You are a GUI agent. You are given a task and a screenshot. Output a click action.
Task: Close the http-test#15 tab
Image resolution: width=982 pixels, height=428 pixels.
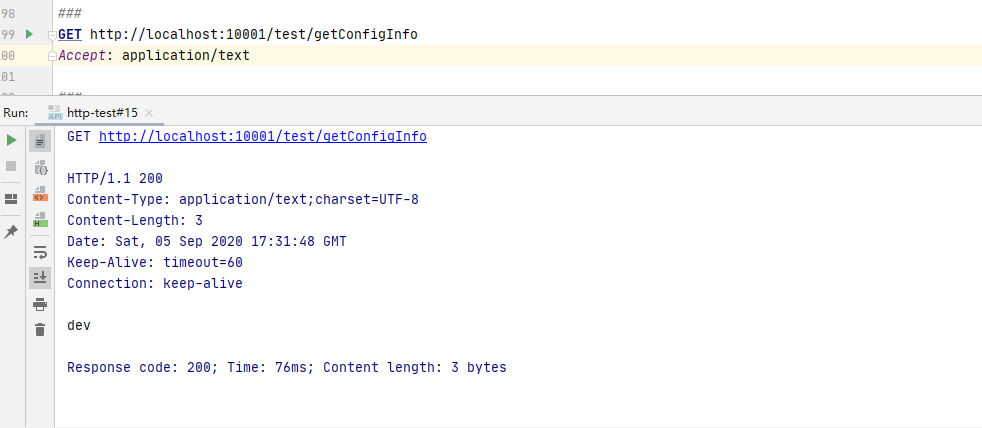click(148, 113)
